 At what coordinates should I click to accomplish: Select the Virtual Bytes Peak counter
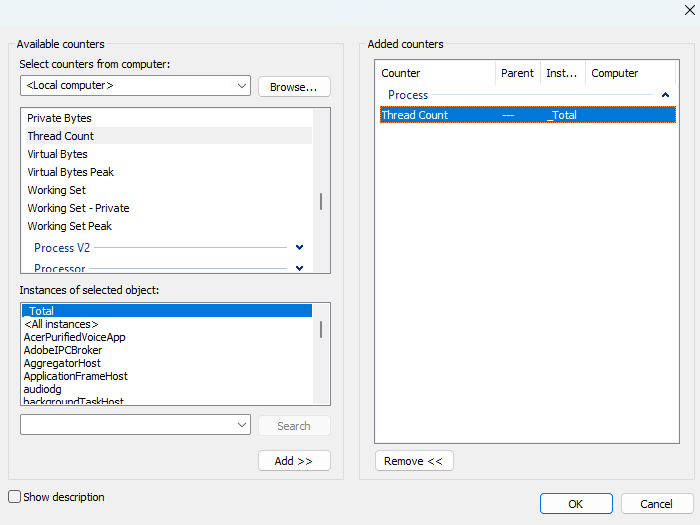[x=70, y=172]
